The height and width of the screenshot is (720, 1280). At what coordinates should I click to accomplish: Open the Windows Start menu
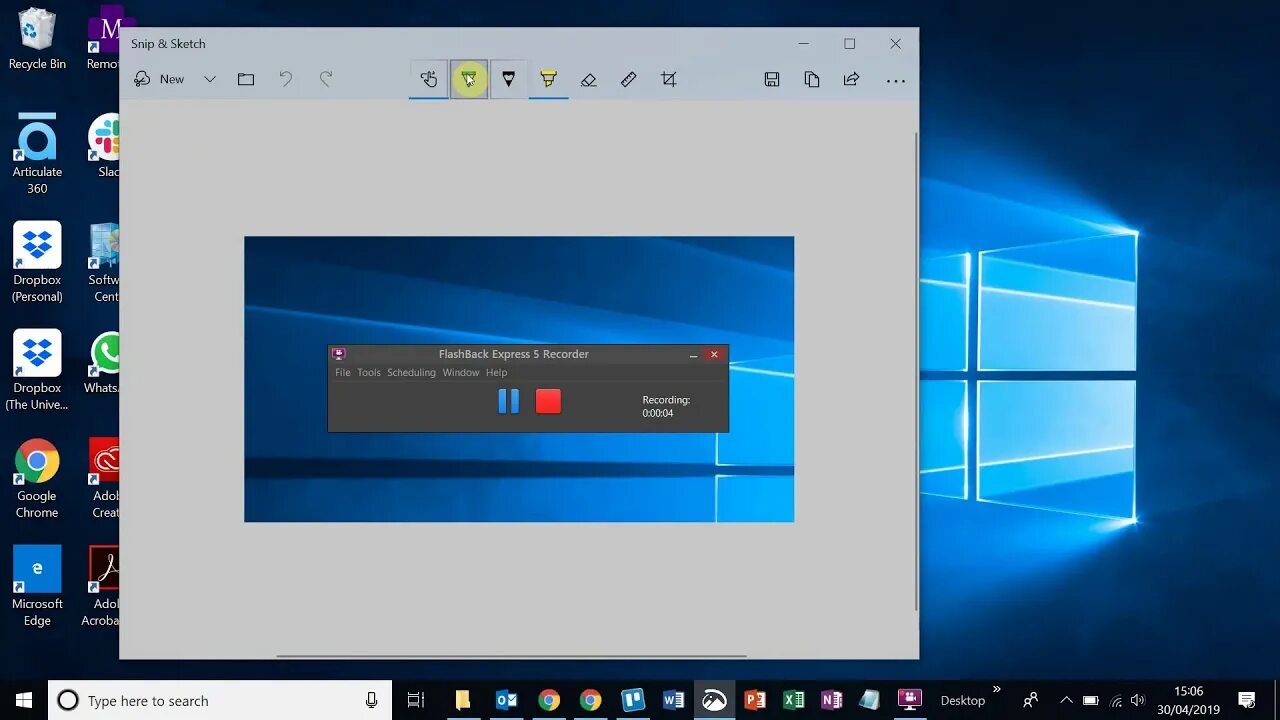[x=24, y=700]
